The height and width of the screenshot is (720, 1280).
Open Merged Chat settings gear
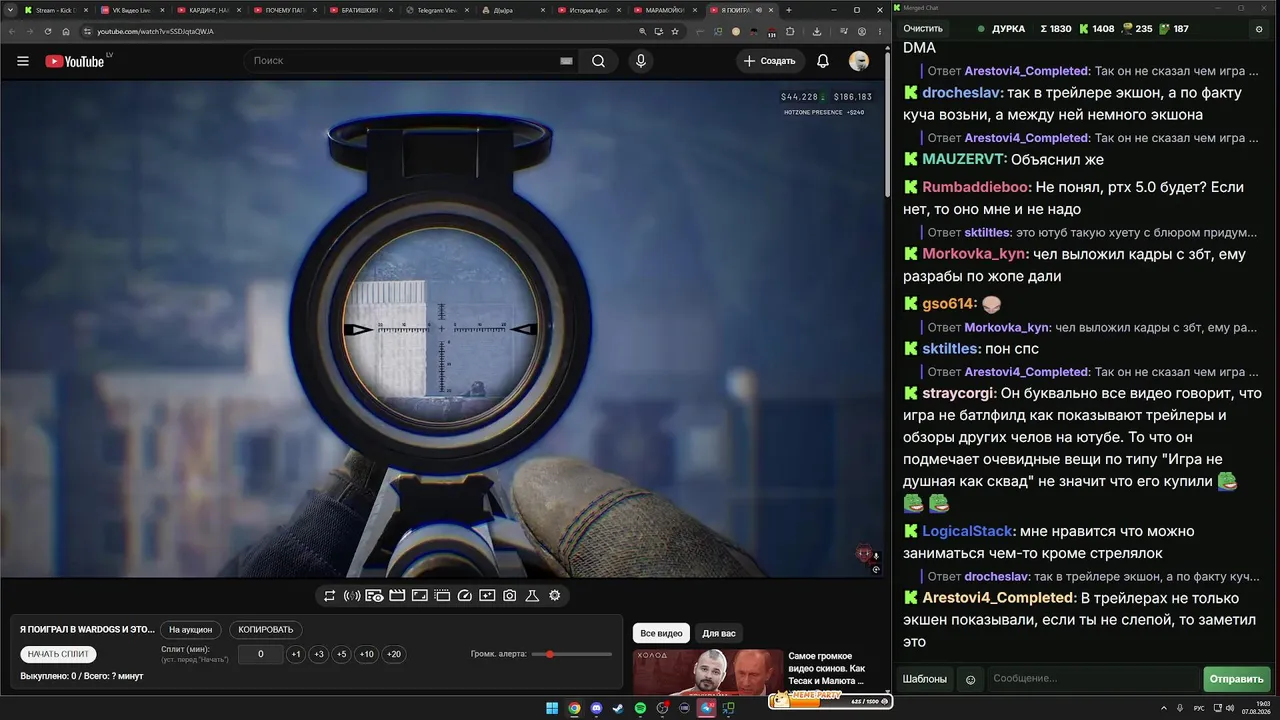pyautogui.click(x=1259, y=29)
